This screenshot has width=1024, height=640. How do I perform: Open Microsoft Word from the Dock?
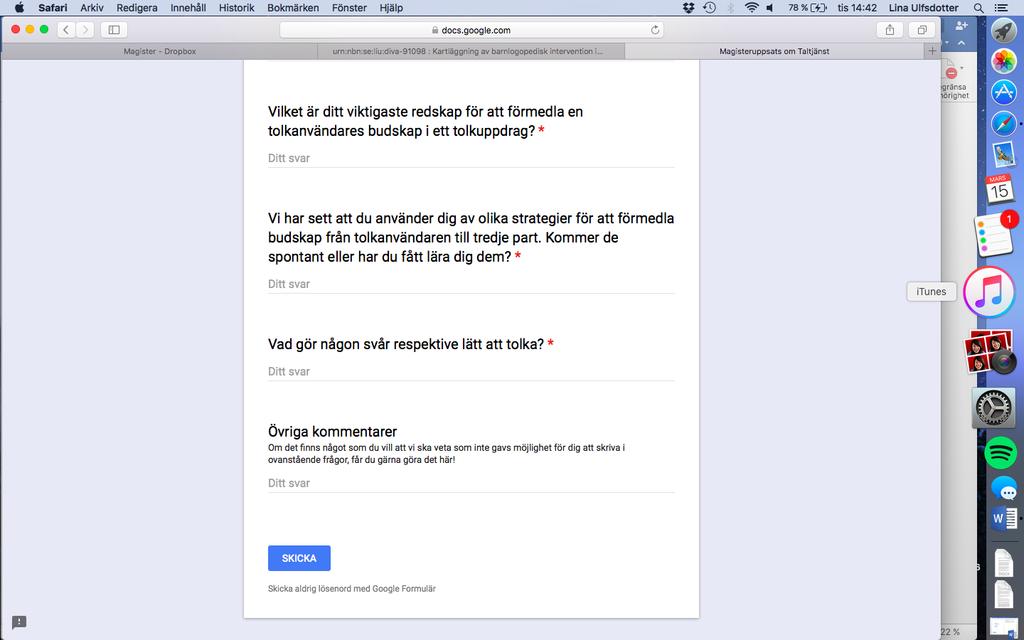click(1003, 520)
